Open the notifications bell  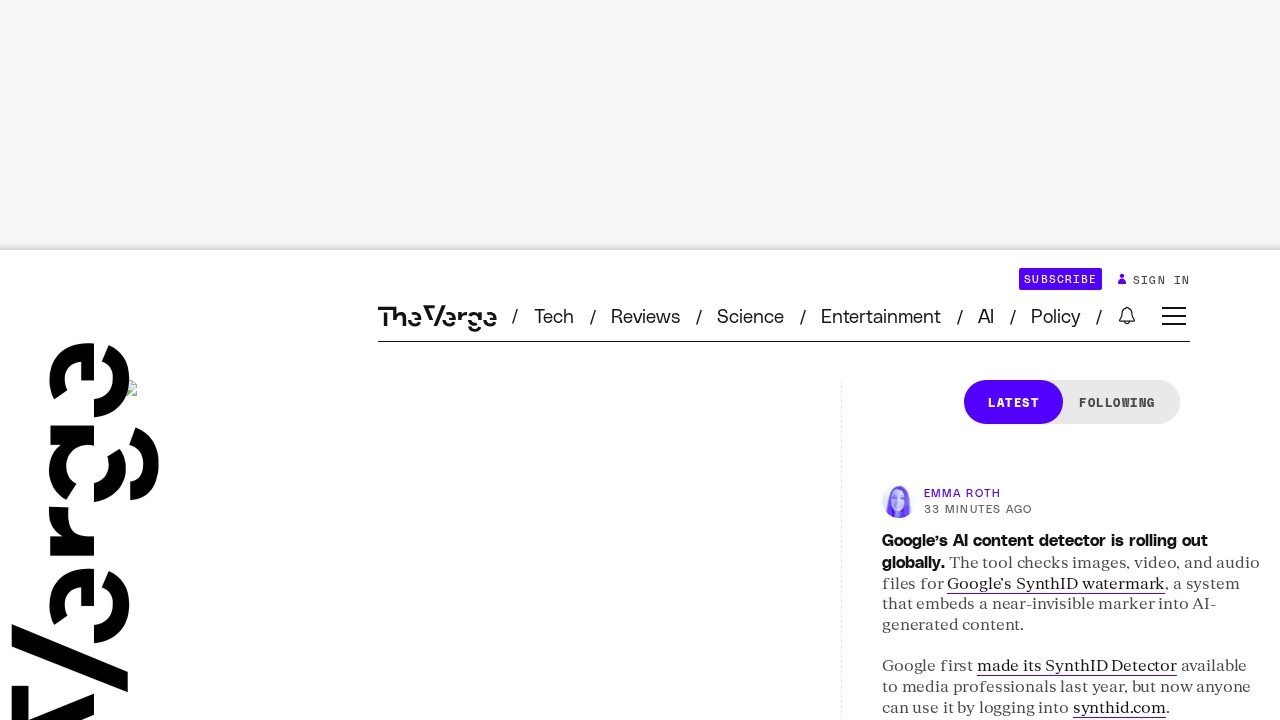tap(1127, 316)
